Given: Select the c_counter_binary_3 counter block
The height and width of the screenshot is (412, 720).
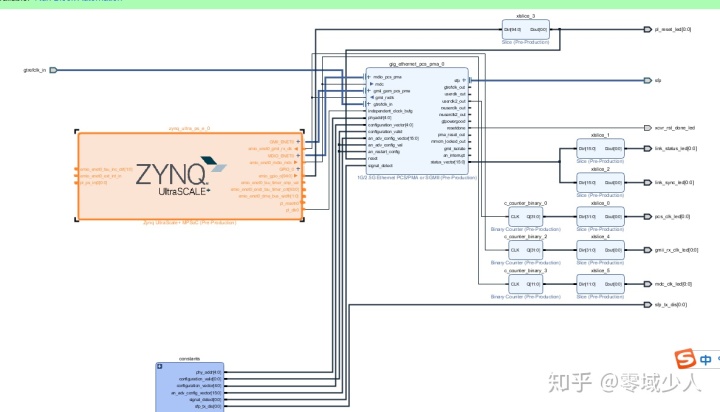Looking at the screenshot, I should (525, 284).
